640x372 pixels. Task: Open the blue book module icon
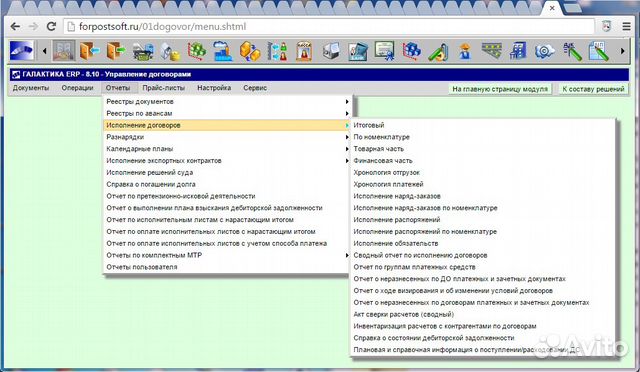tap(358, 51)
